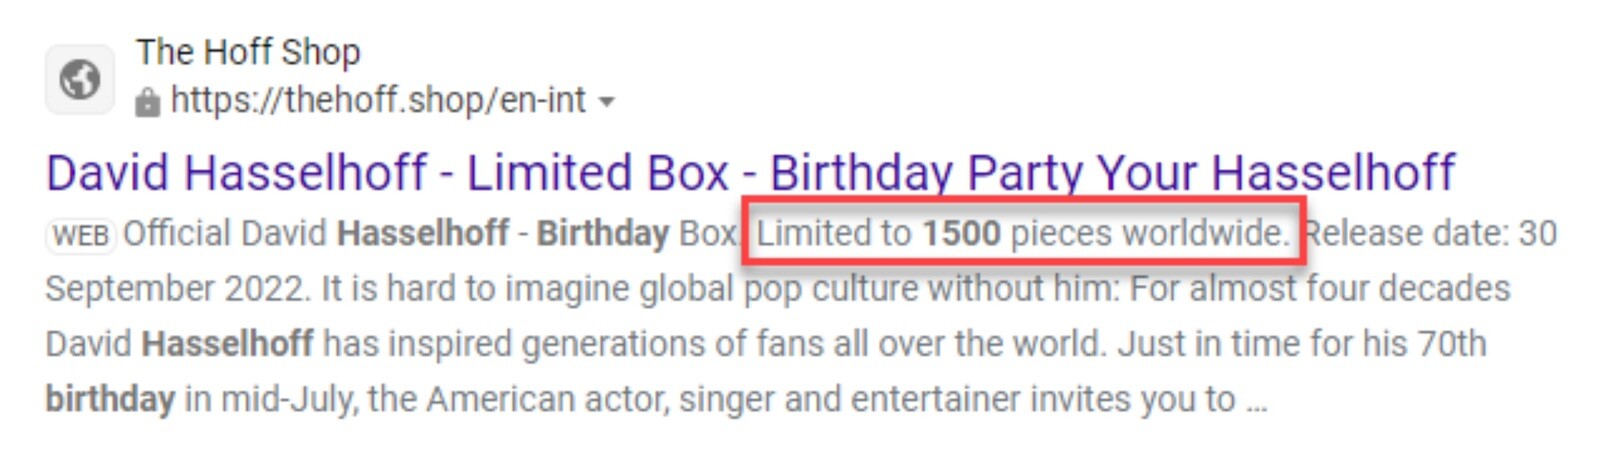
Task: Click the WEB badge in the snippet
Action: tap(81, 235)
